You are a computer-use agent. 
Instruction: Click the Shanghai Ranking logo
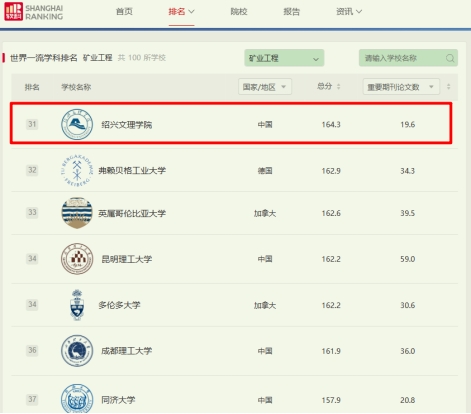pyautogui.click(x=33, y=12)
